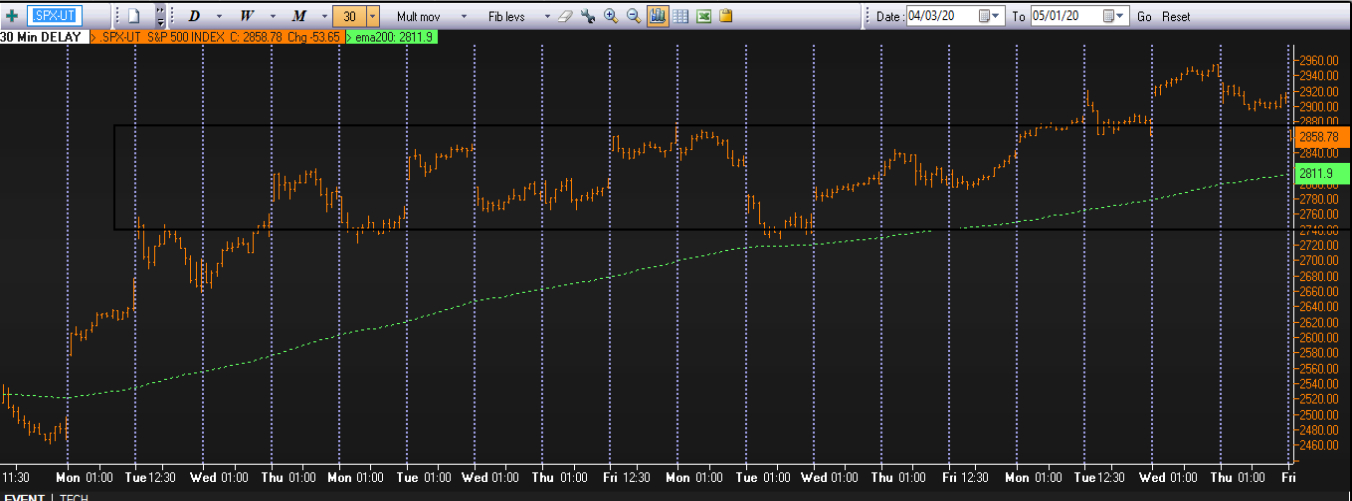Click Reset next to the date range
Viewport: 1352px width, 501px height.
click(1176, 17)
